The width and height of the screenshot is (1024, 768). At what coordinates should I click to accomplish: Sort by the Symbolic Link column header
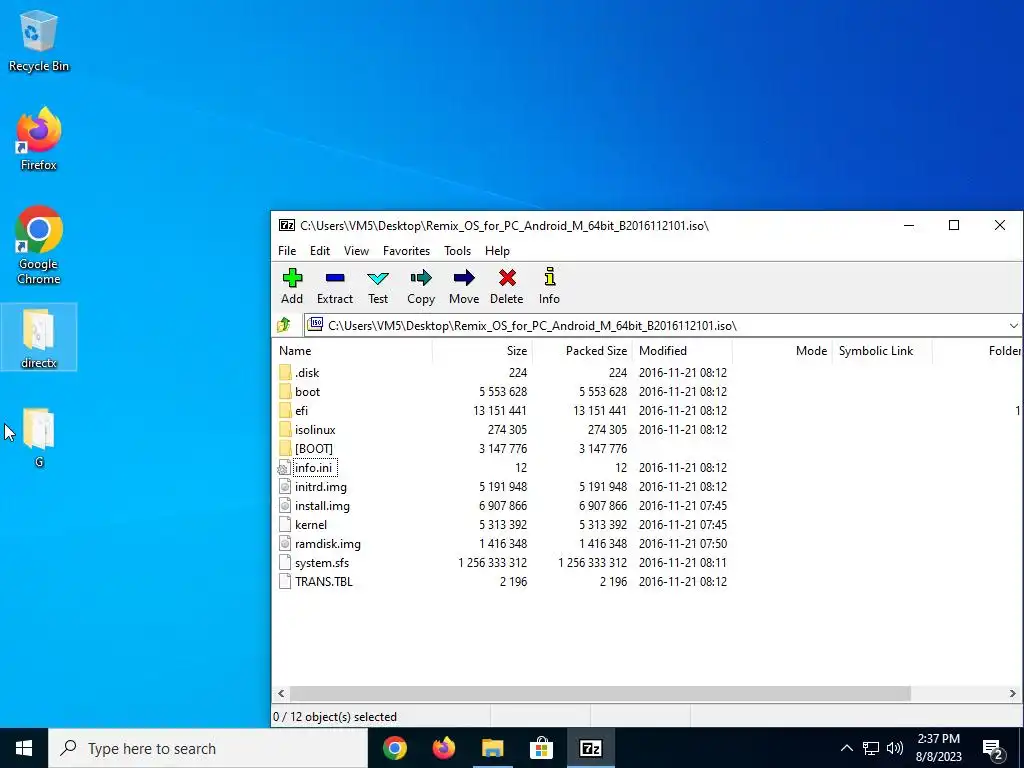click(x=882, y=351)
